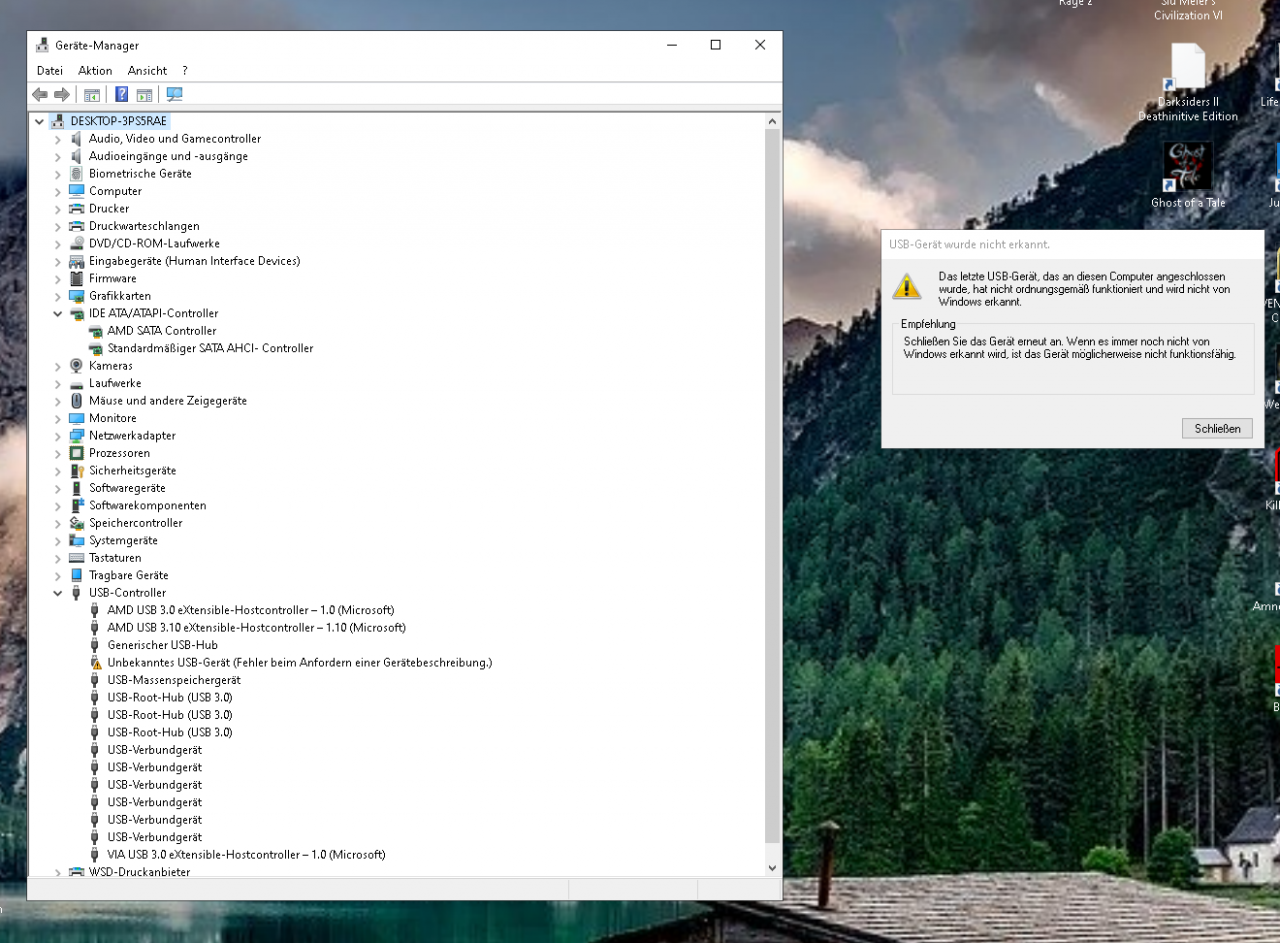Toggle the console tree toolbar icon

(92, 94)
